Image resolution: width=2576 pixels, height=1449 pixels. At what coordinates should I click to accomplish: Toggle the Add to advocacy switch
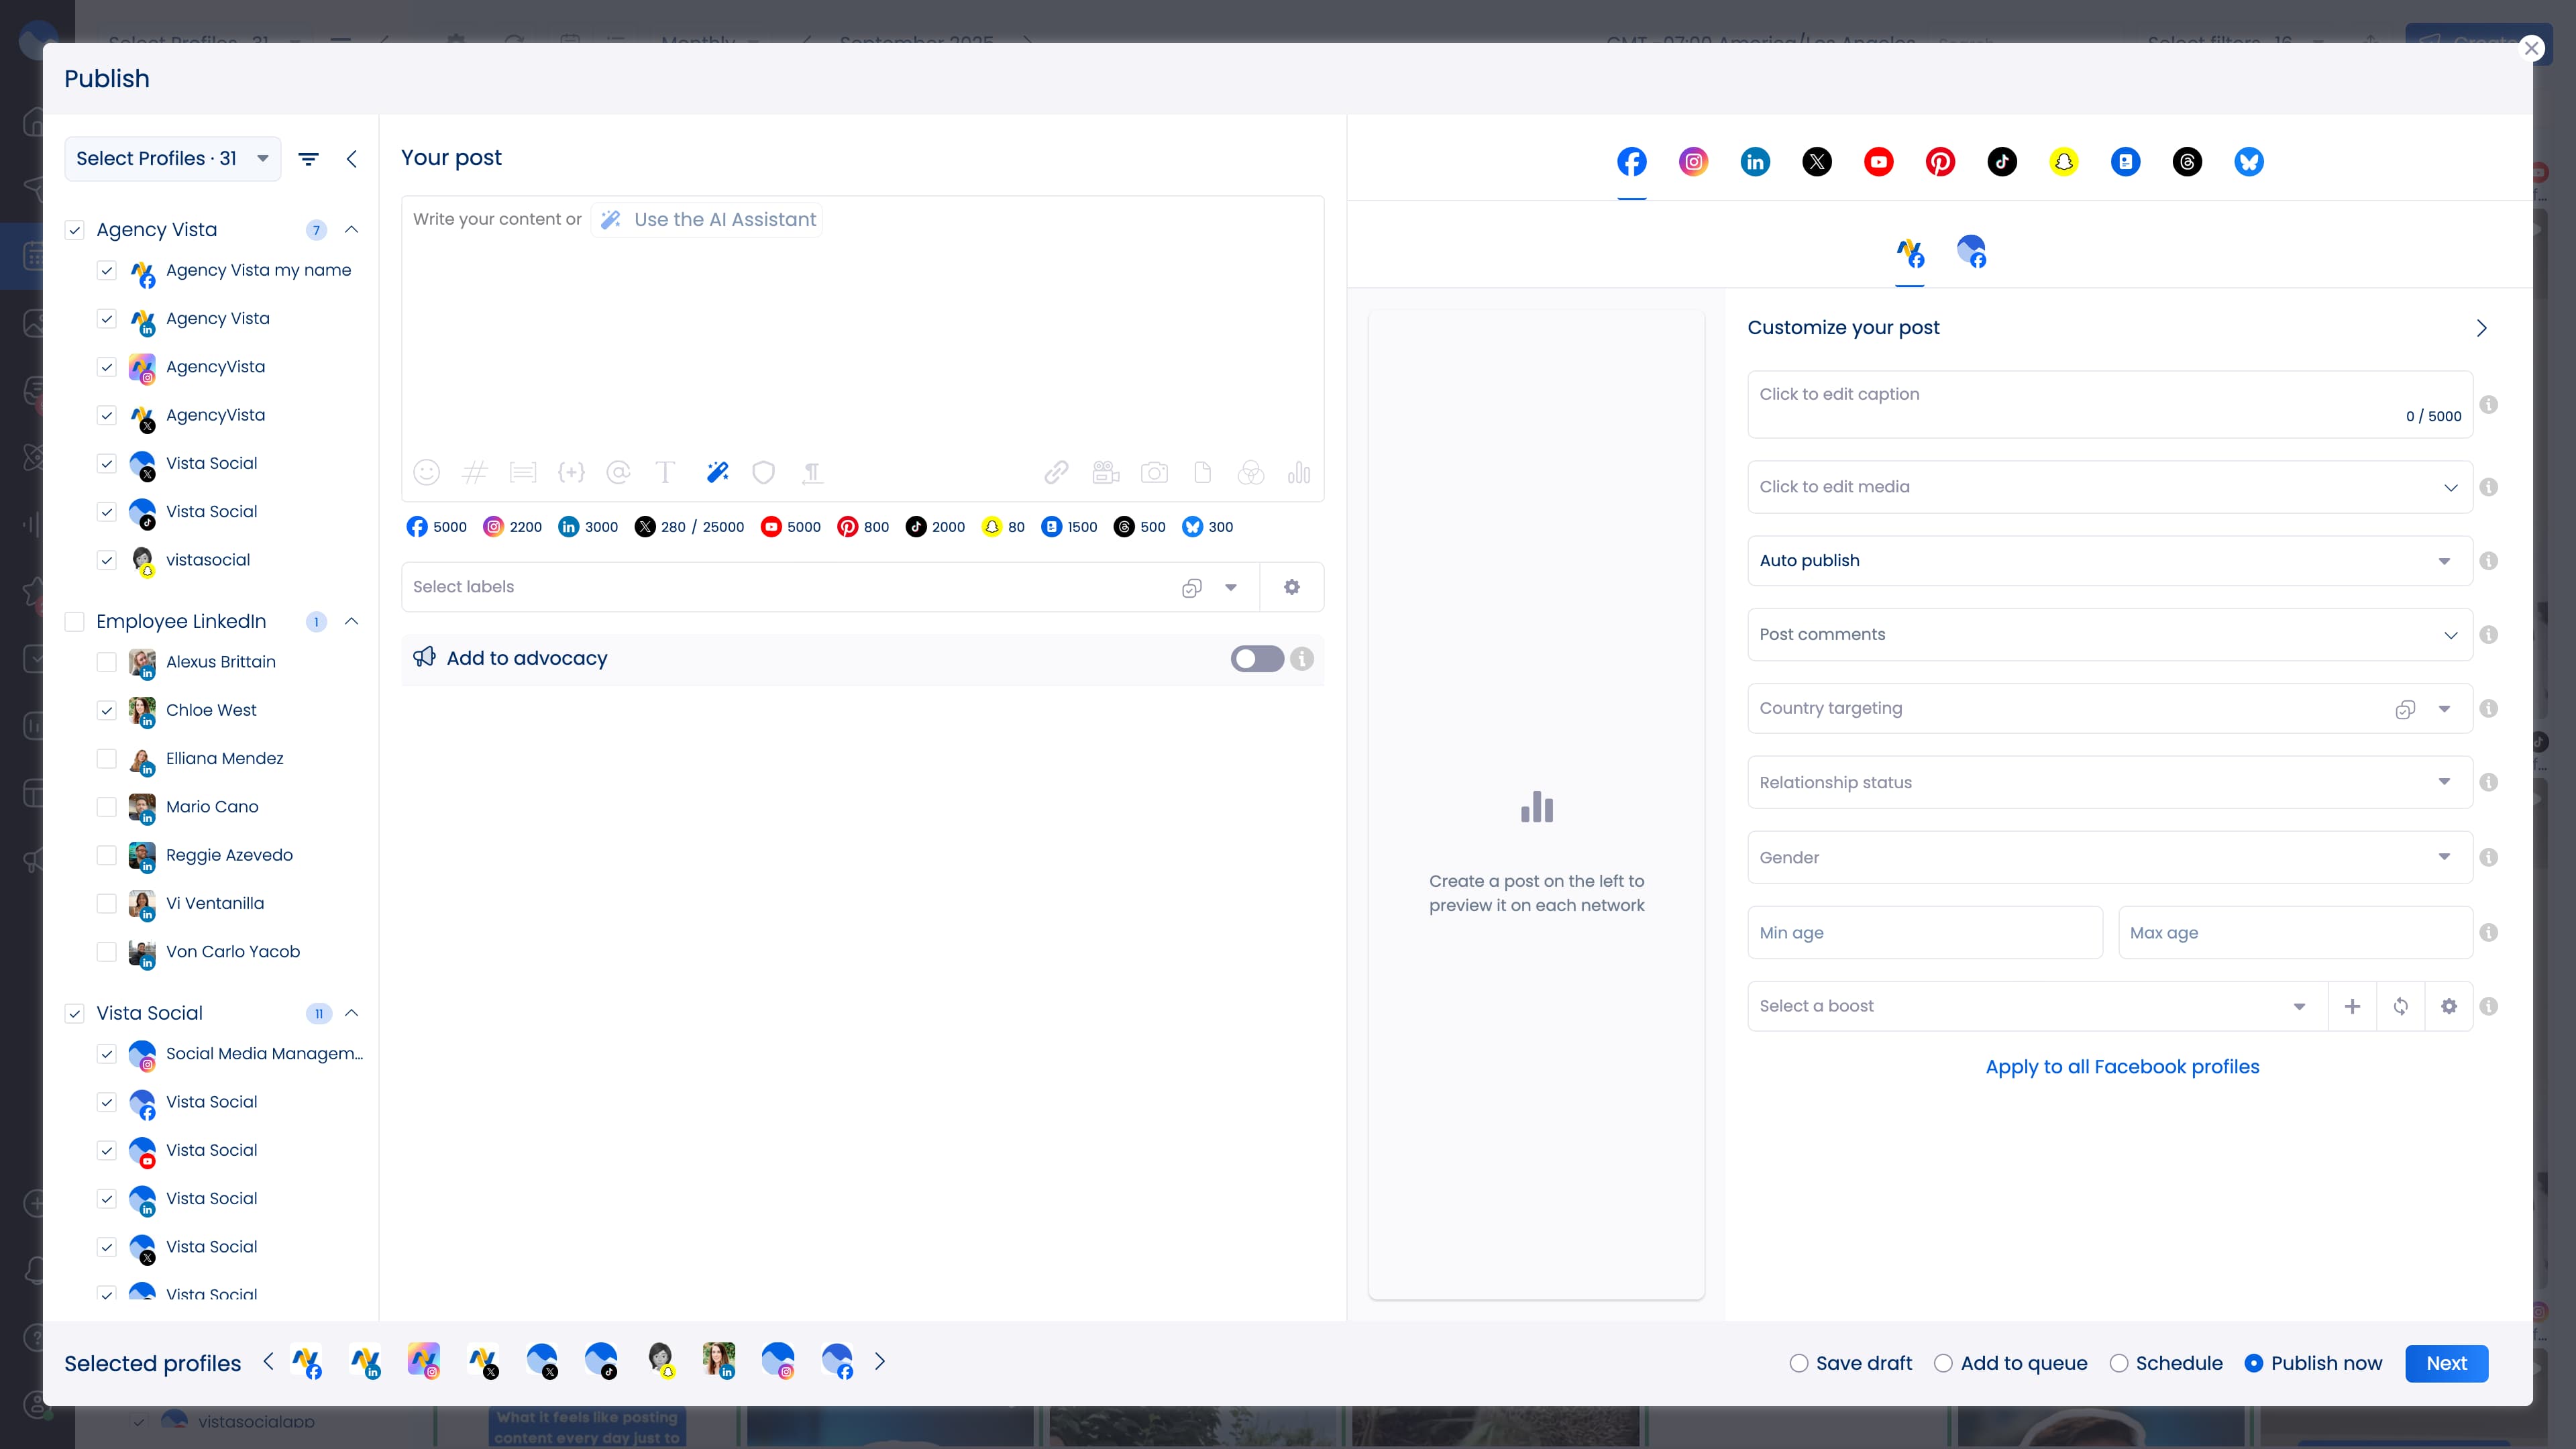coord(1256,659)
